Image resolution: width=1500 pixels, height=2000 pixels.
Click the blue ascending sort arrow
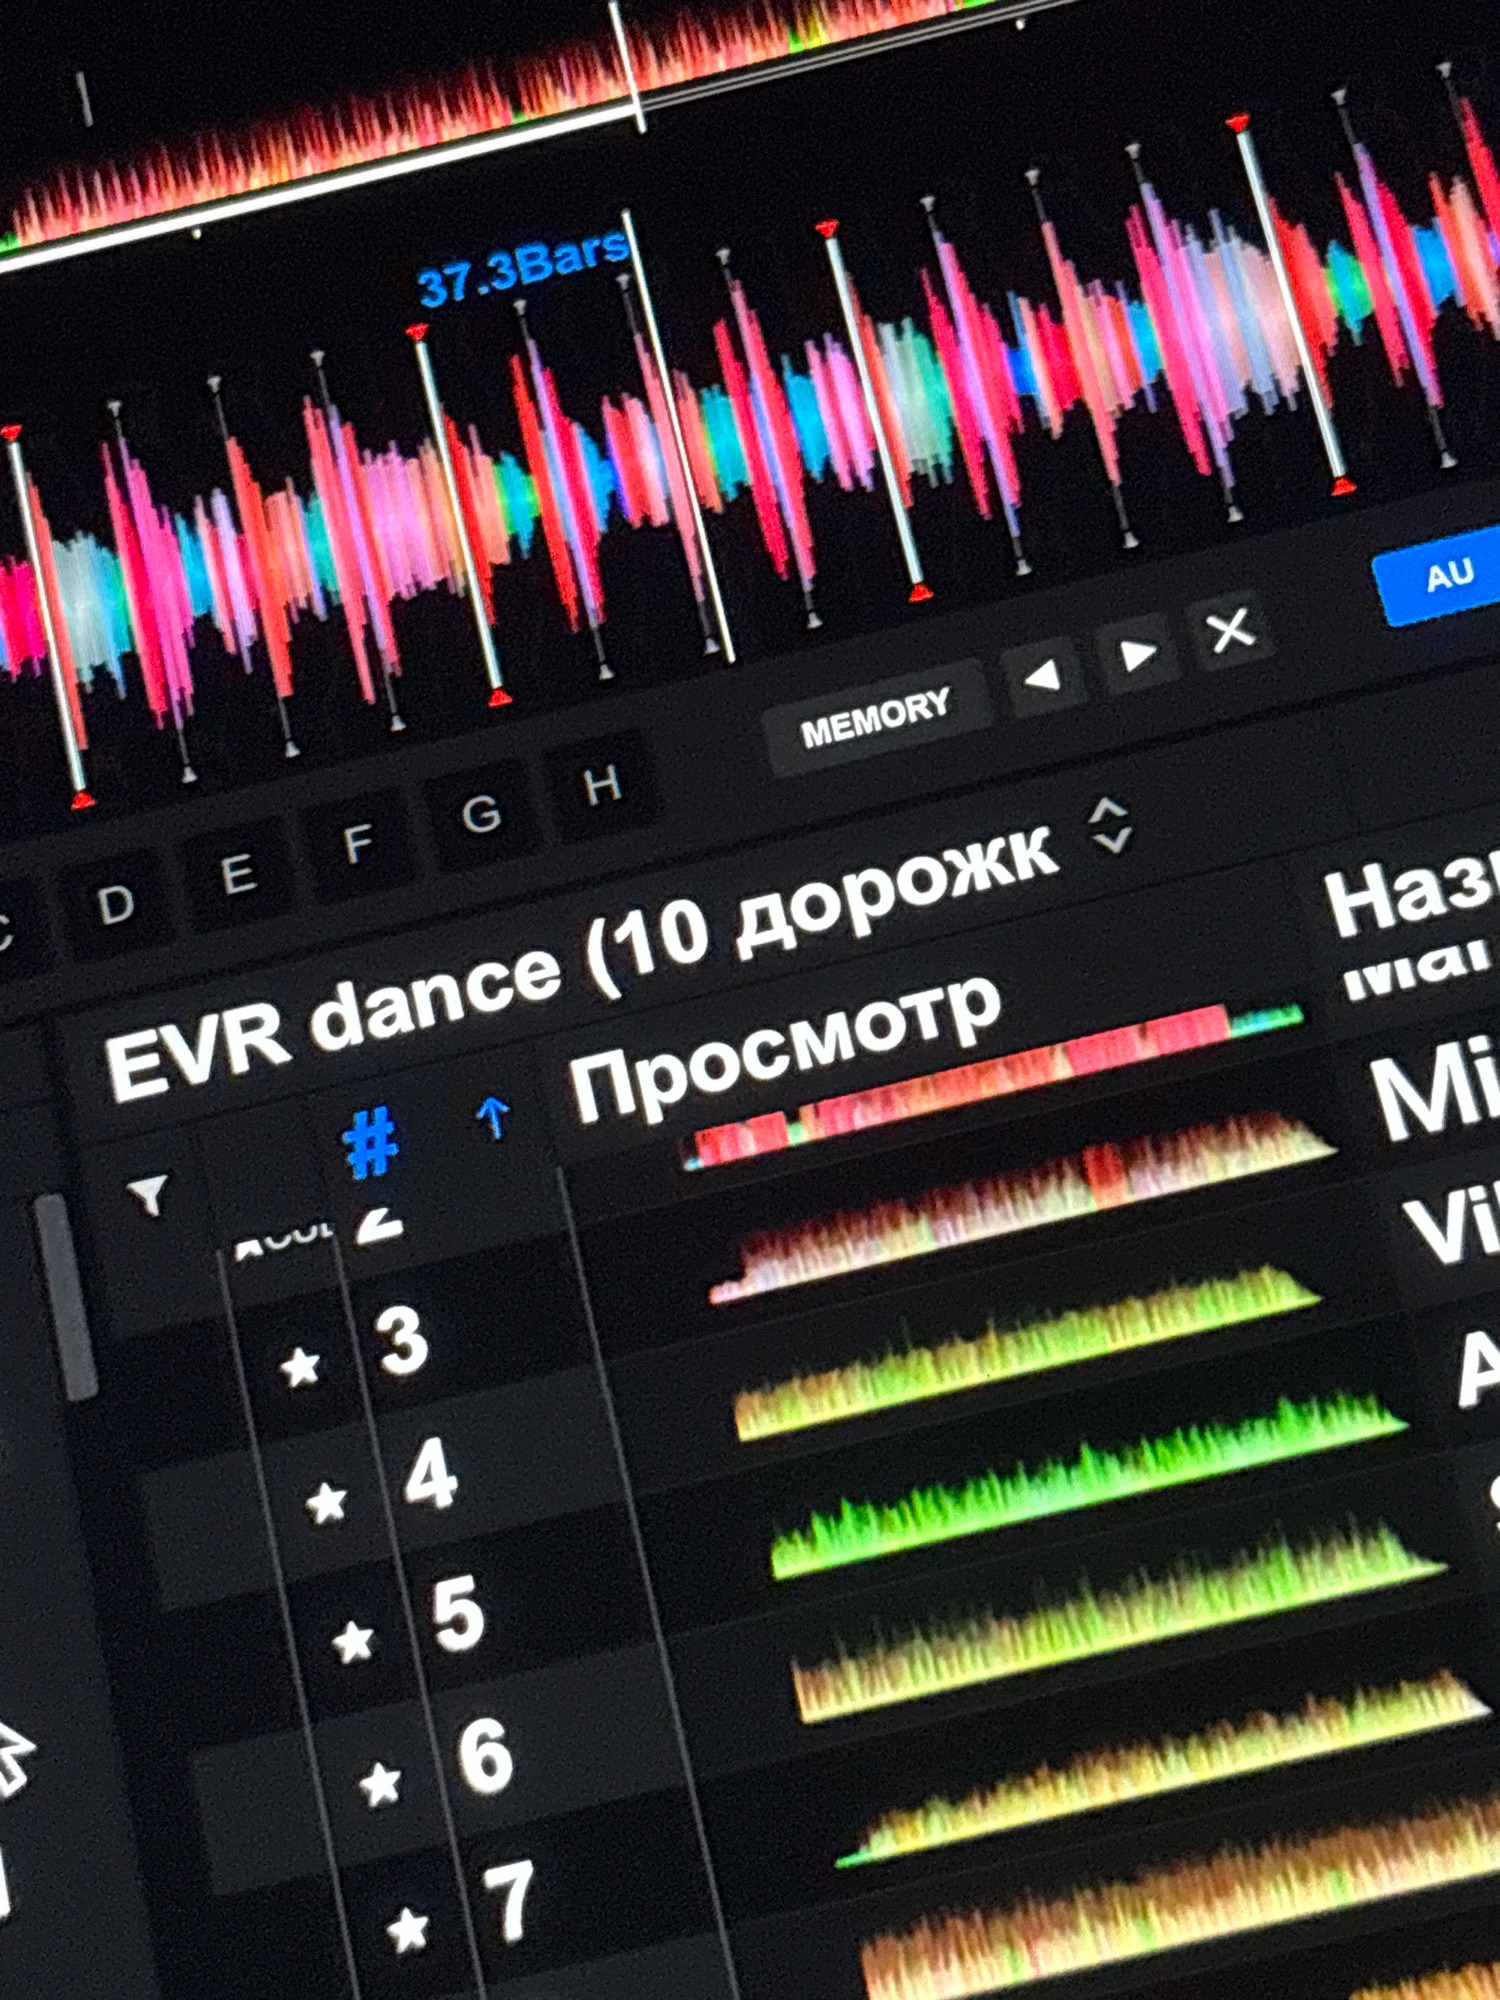click(492, 1118)
